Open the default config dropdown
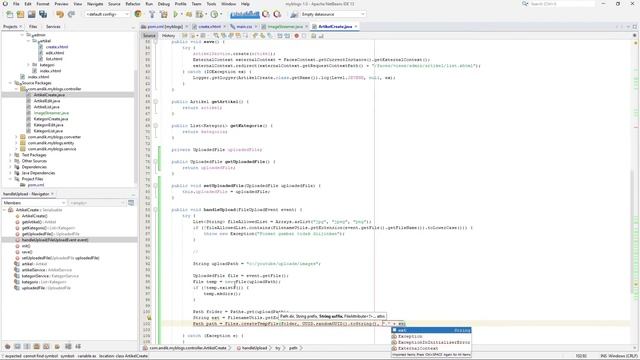Image resolution: width=640 pixels, height=360 pixels. coord(107,14)
